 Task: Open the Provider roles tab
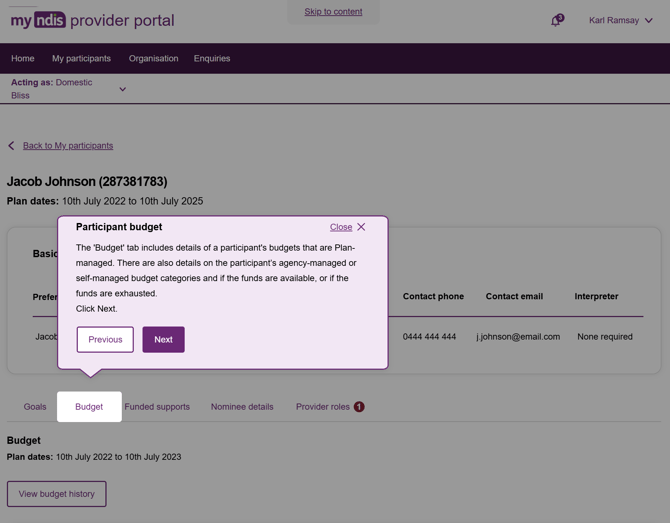click(x=323, y=407)
